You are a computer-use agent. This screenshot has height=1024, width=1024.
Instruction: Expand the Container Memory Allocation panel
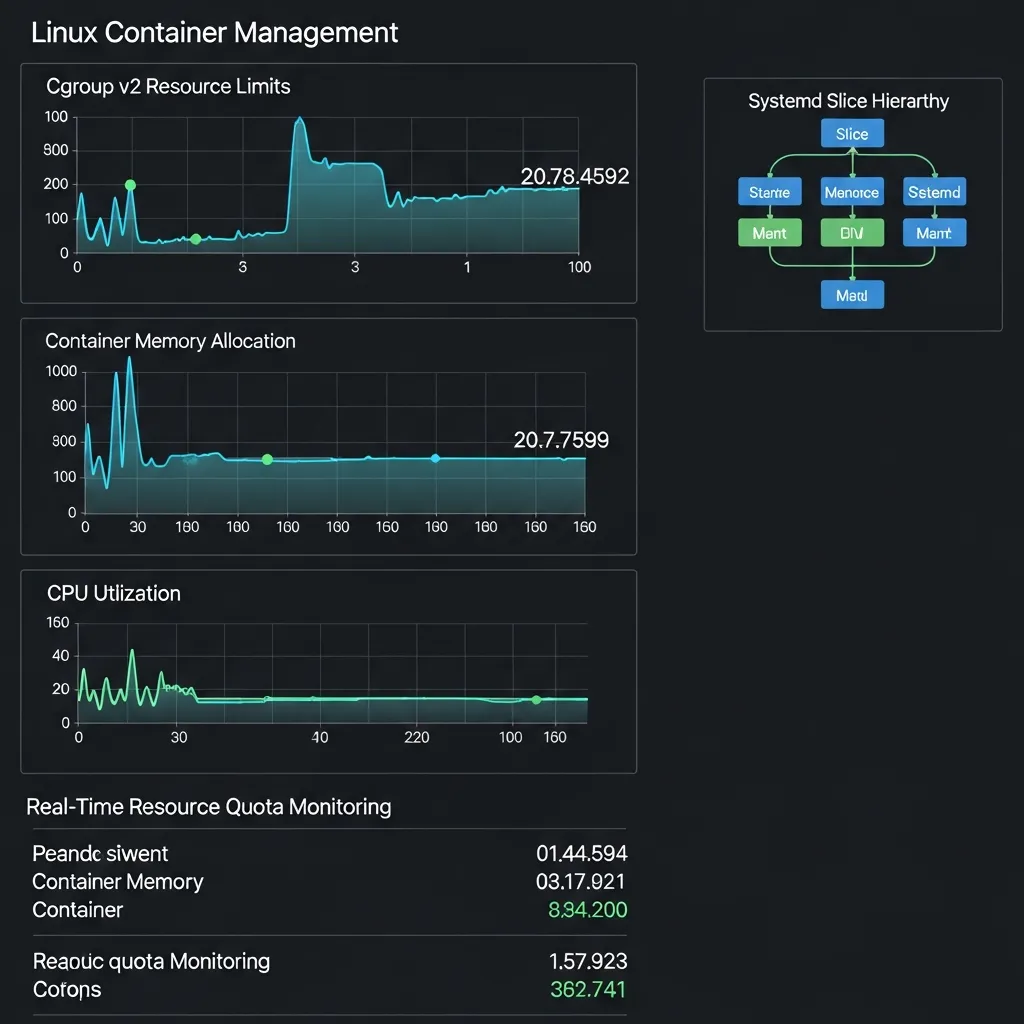[x=170, y=341]
